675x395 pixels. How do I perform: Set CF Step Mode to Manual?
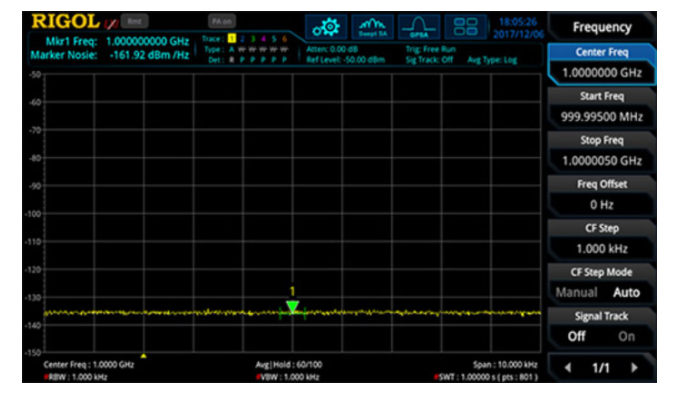pos(576,293)
